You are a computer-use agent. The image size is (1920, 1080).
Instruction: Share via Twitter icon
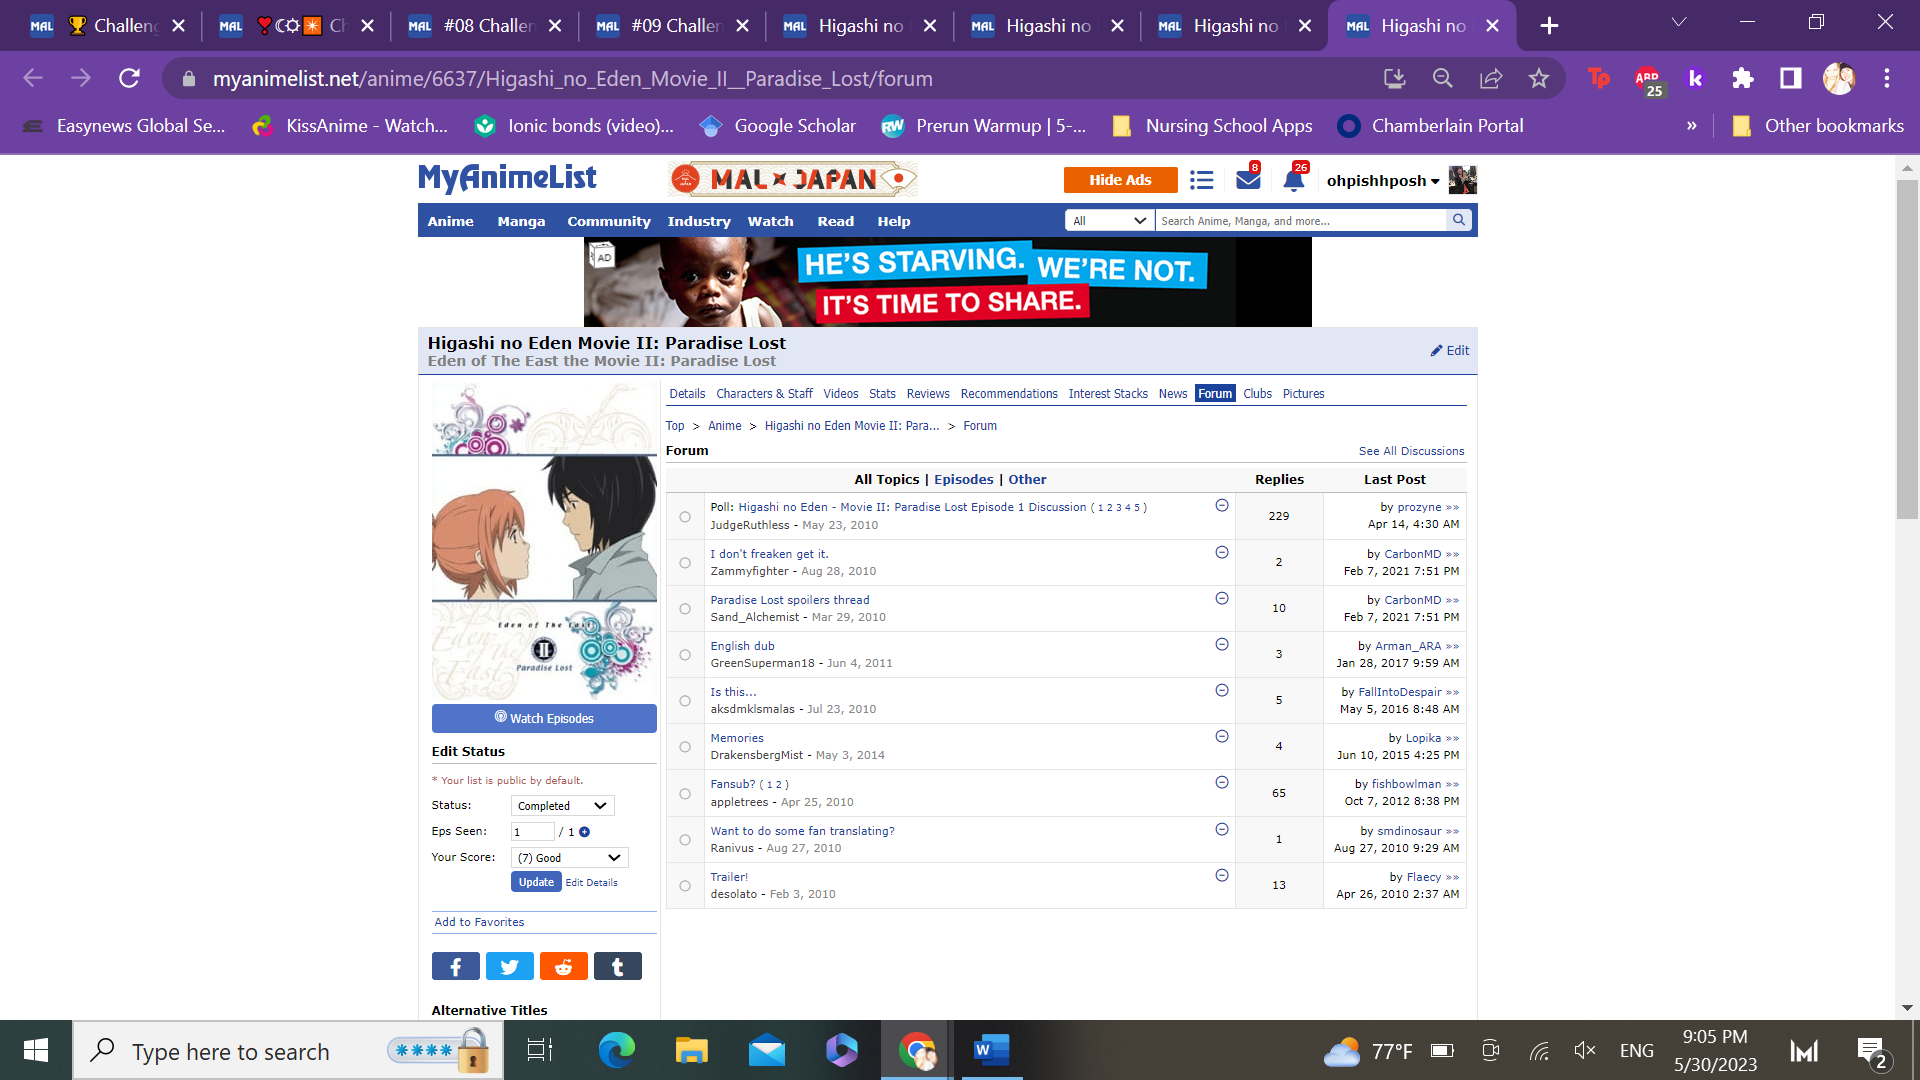(509, 967)
